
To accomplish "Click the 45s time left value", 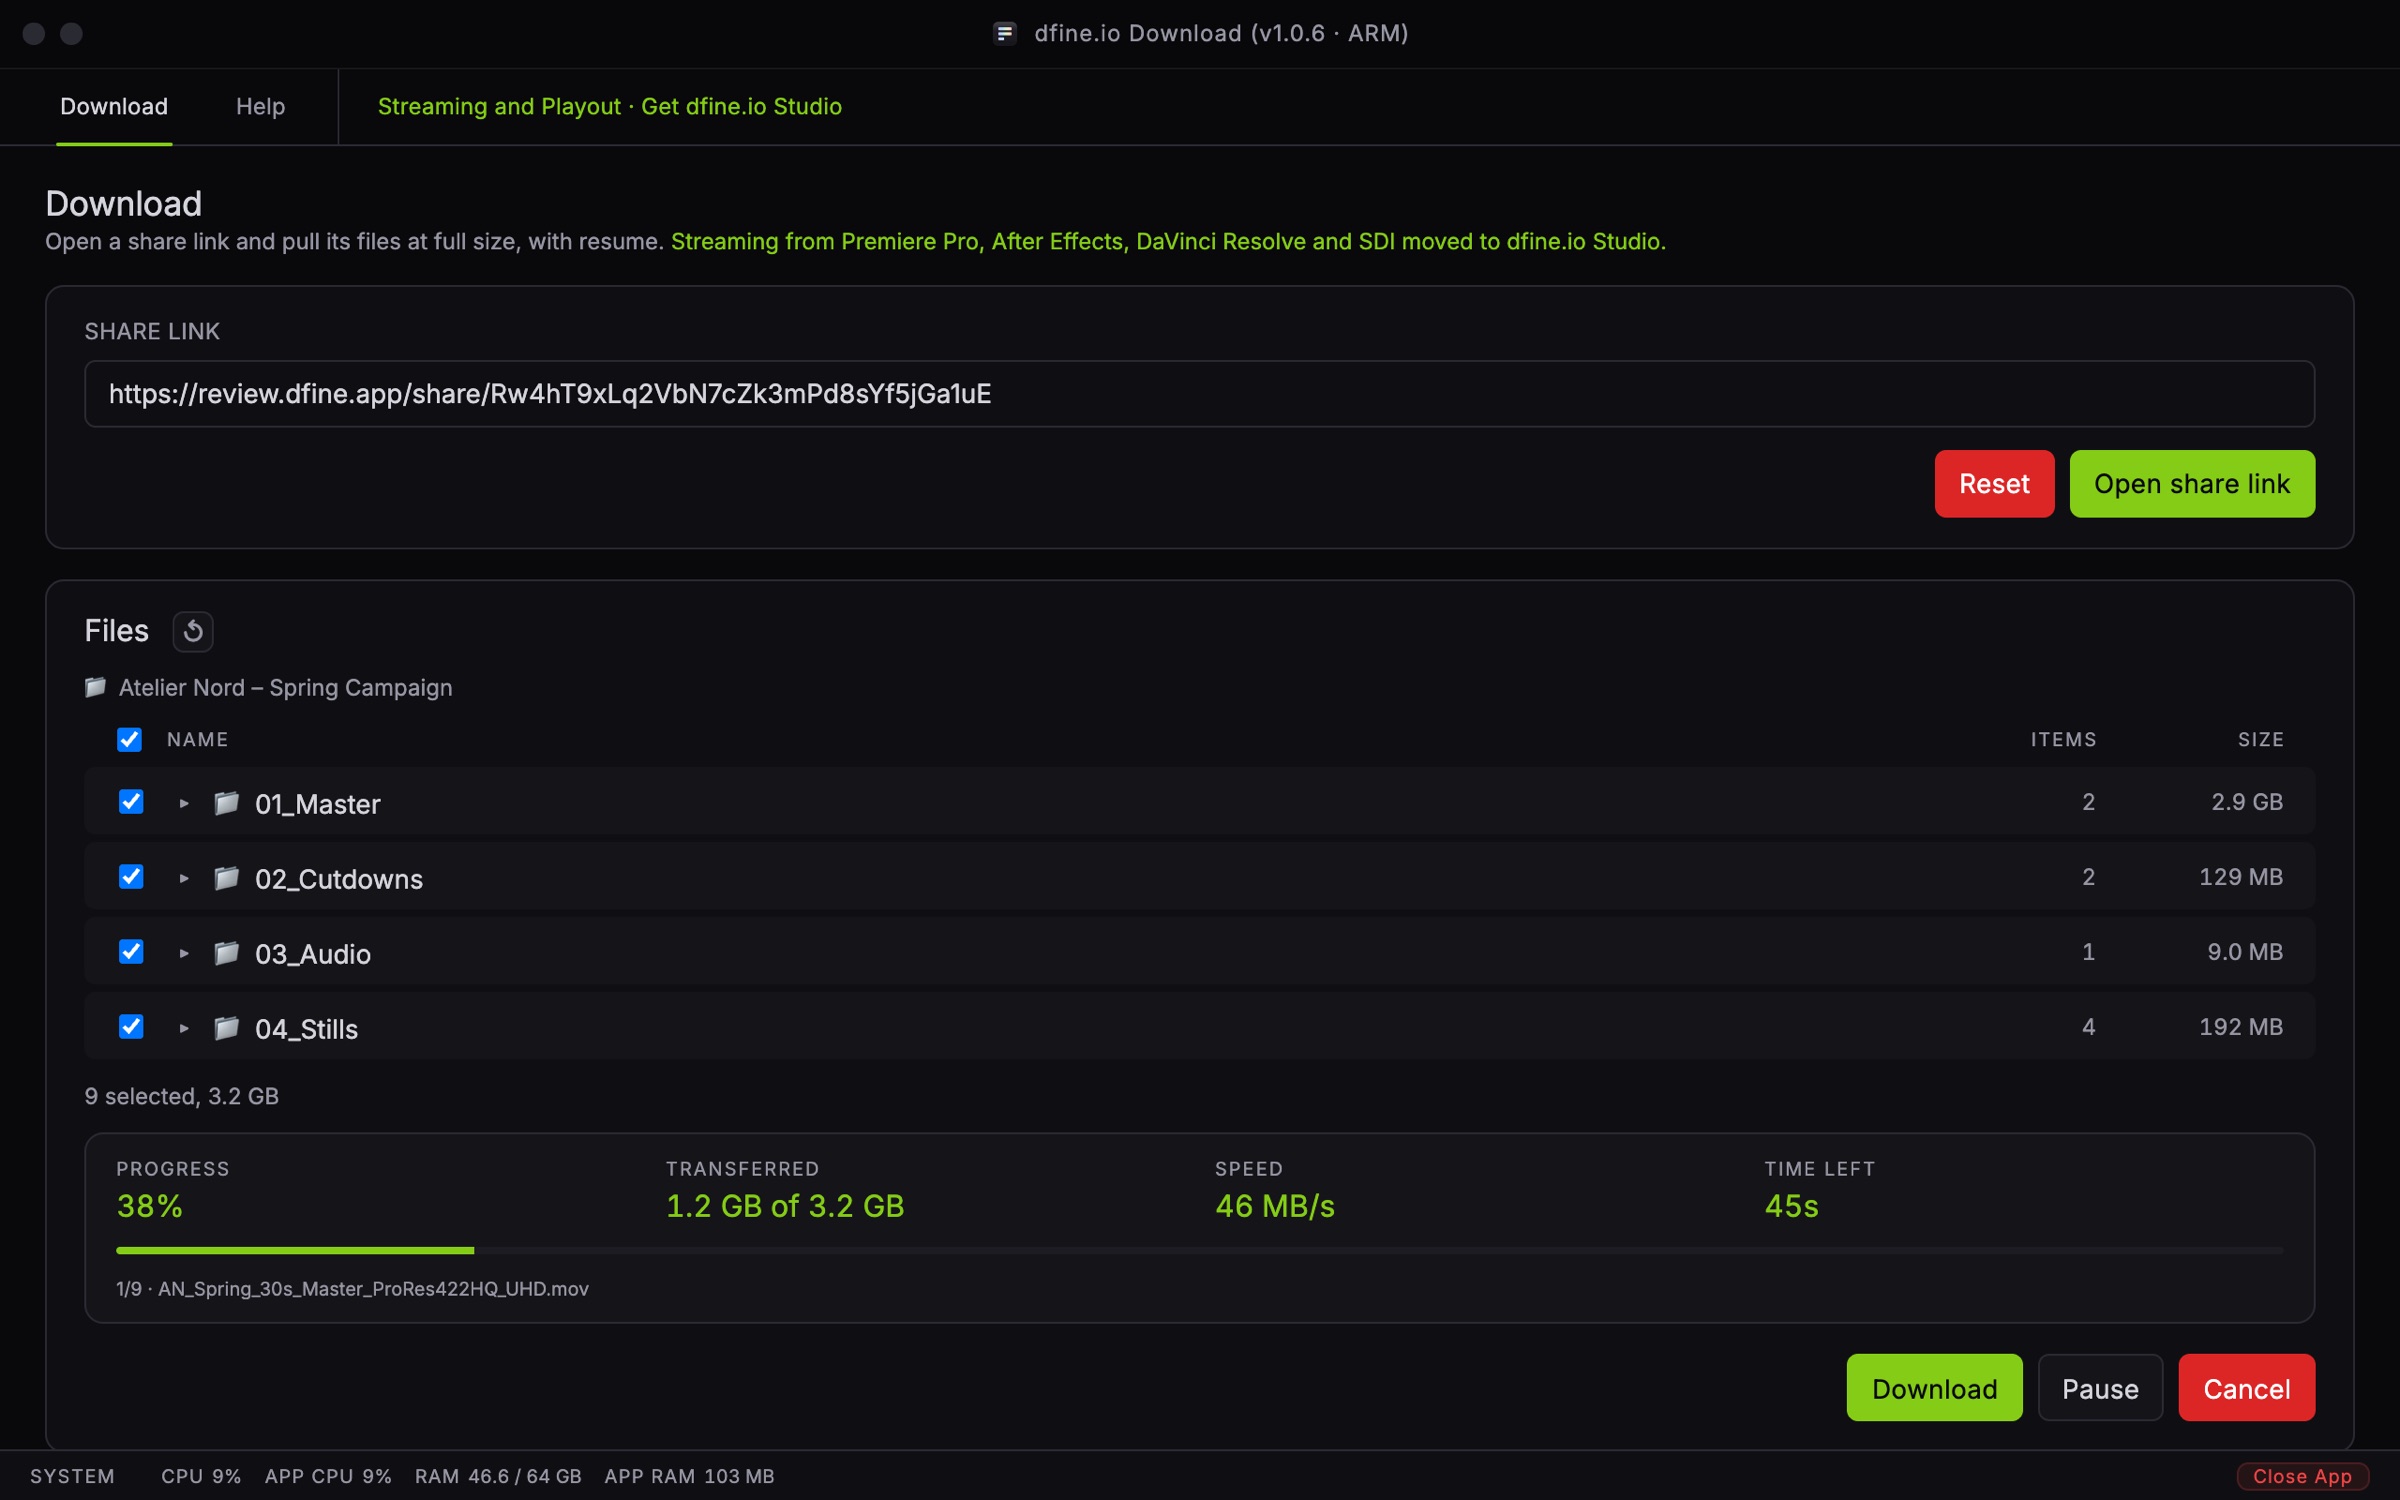I will coord(1791,1206).
